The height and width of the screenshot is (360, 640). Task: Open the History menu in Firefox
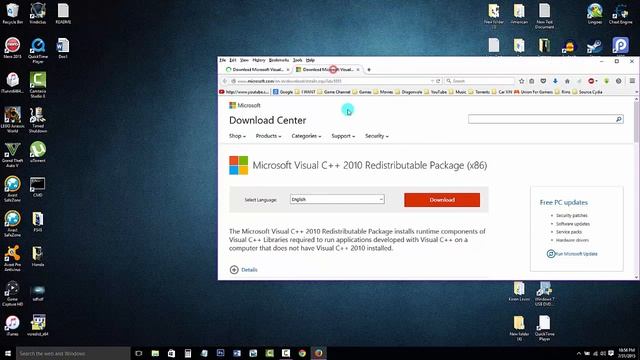259,60
